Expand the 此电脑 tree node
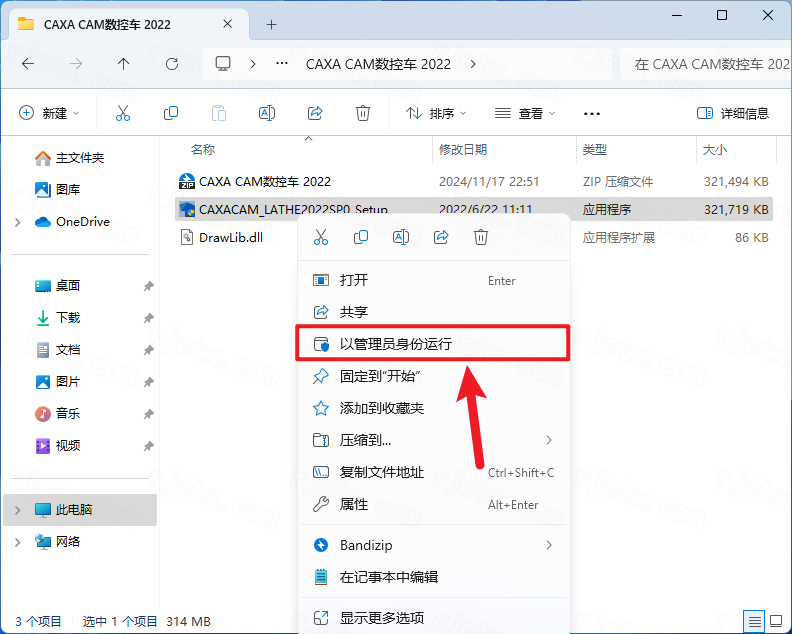 [17, 510]
